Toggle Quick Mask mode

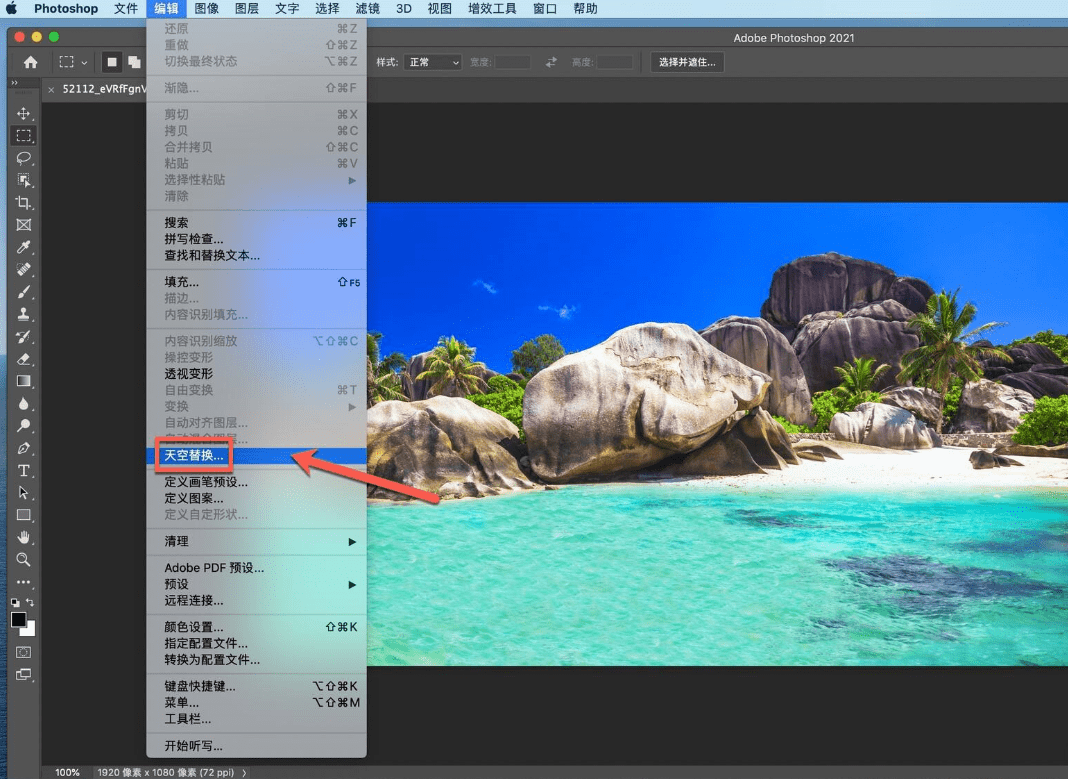tap(23, 652)
